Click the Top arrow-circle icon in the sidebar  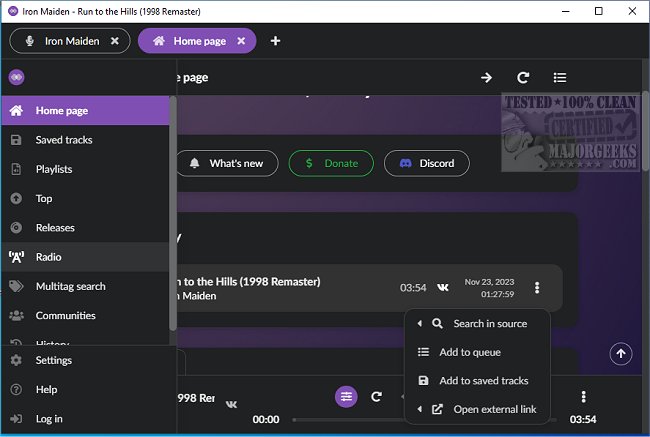[x=16, y=199]
